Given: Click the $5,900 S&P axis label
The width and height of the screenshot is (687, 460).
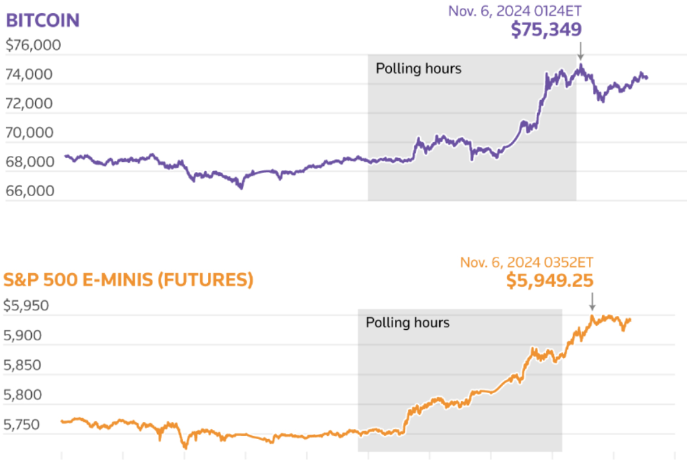Looking at the screenshot, I should (26, 336).
